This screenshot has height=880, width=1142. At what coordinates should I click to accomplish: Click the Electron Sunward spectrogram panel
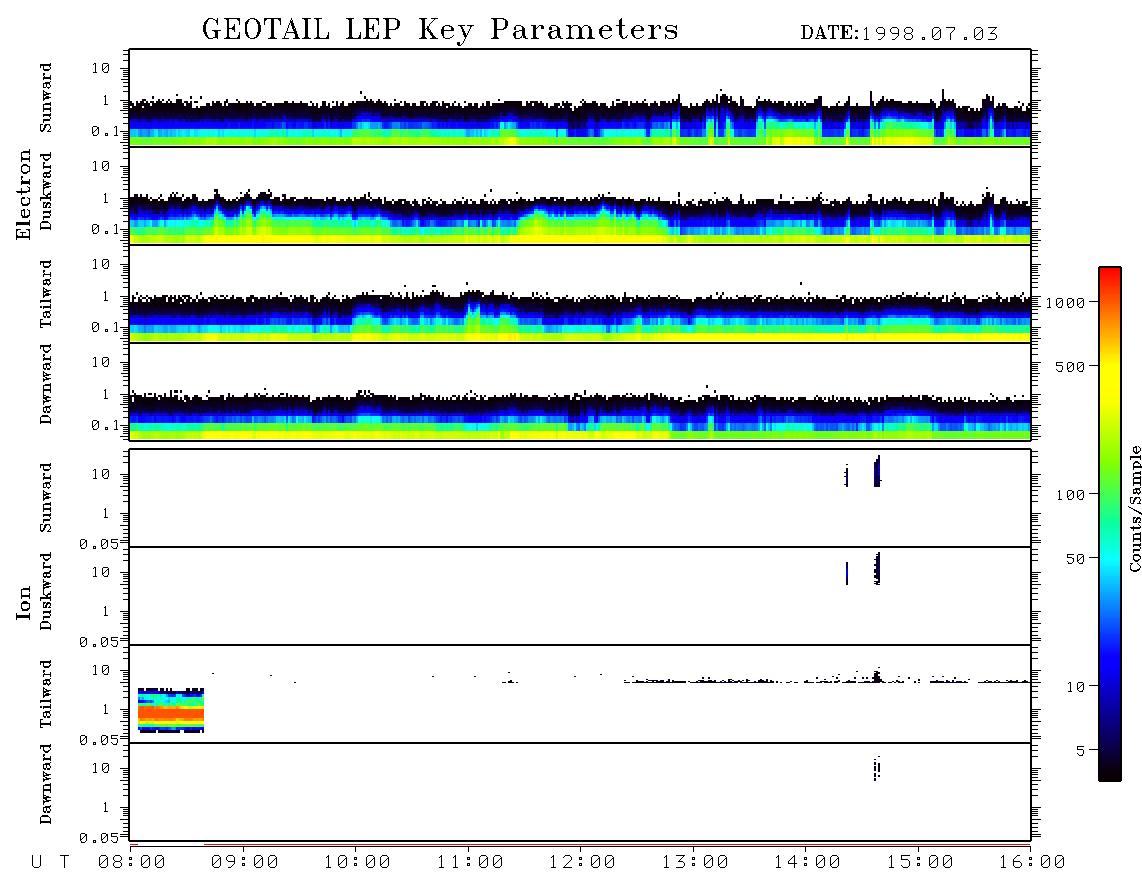(x=580, y=98)
